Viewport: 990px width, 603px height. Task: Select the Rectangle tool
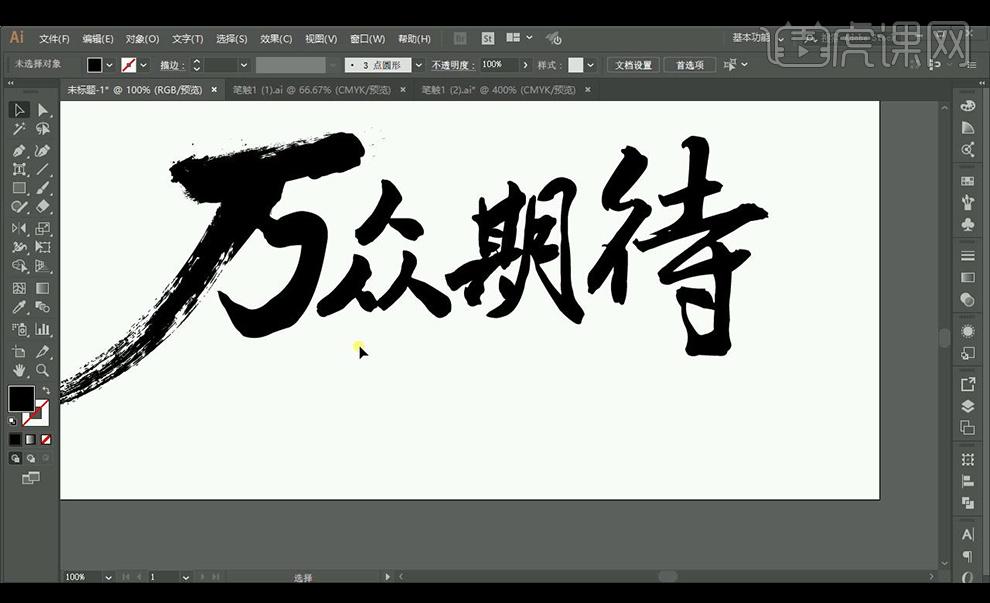pos(19,188)
